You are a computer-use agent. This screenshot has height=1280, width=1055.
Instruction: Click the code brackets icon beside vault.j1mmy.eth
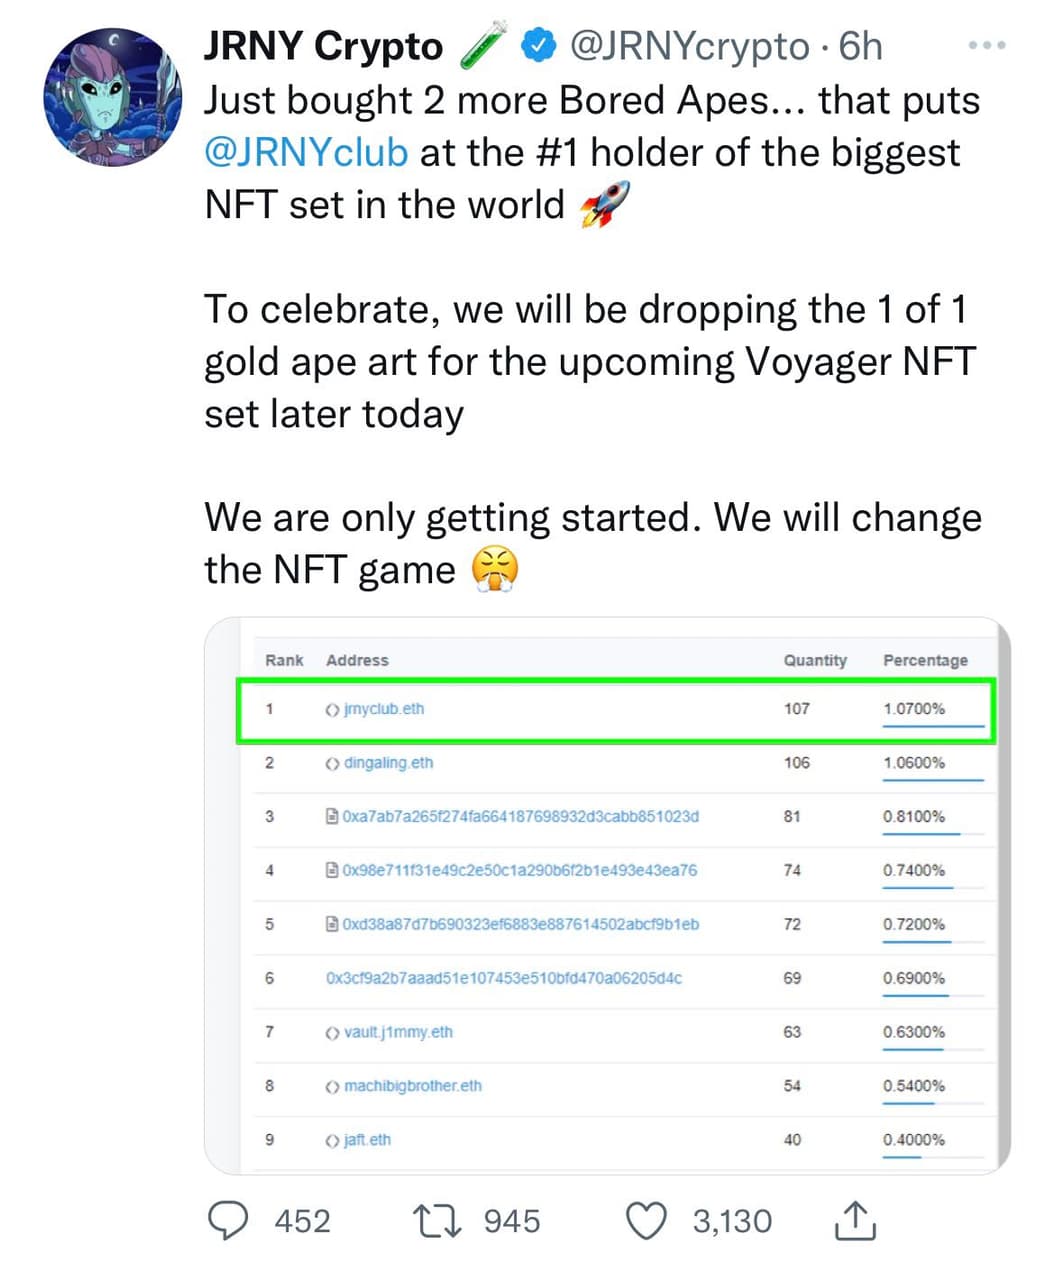tap(332, 1032)
